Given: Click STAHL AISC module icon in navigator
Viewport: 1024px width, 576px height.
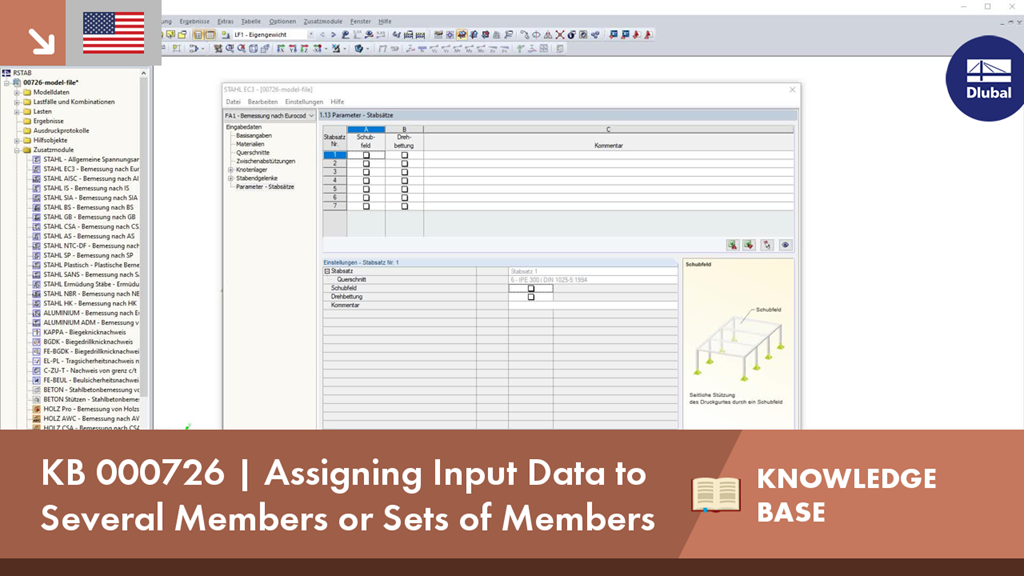Looking at the screenshot, I should click(x=37, y=178).
